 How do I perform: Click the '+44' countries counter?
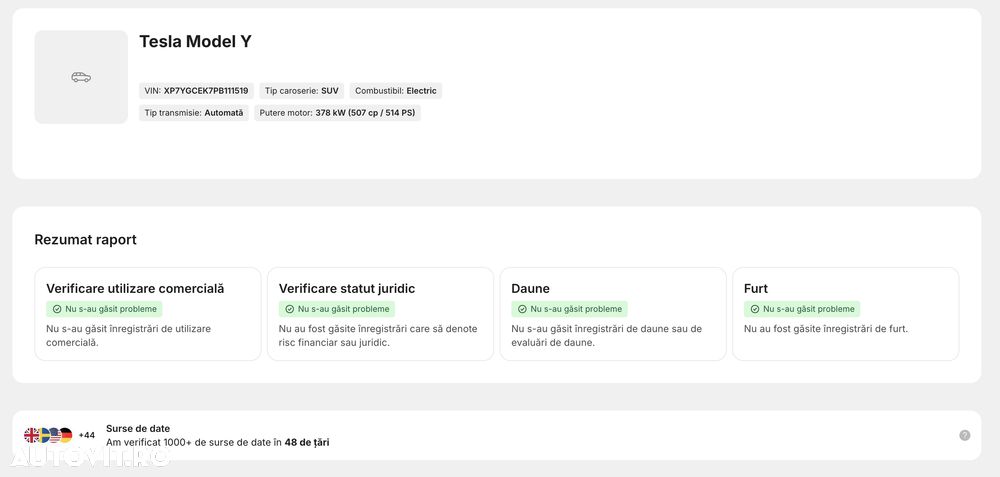87,436
